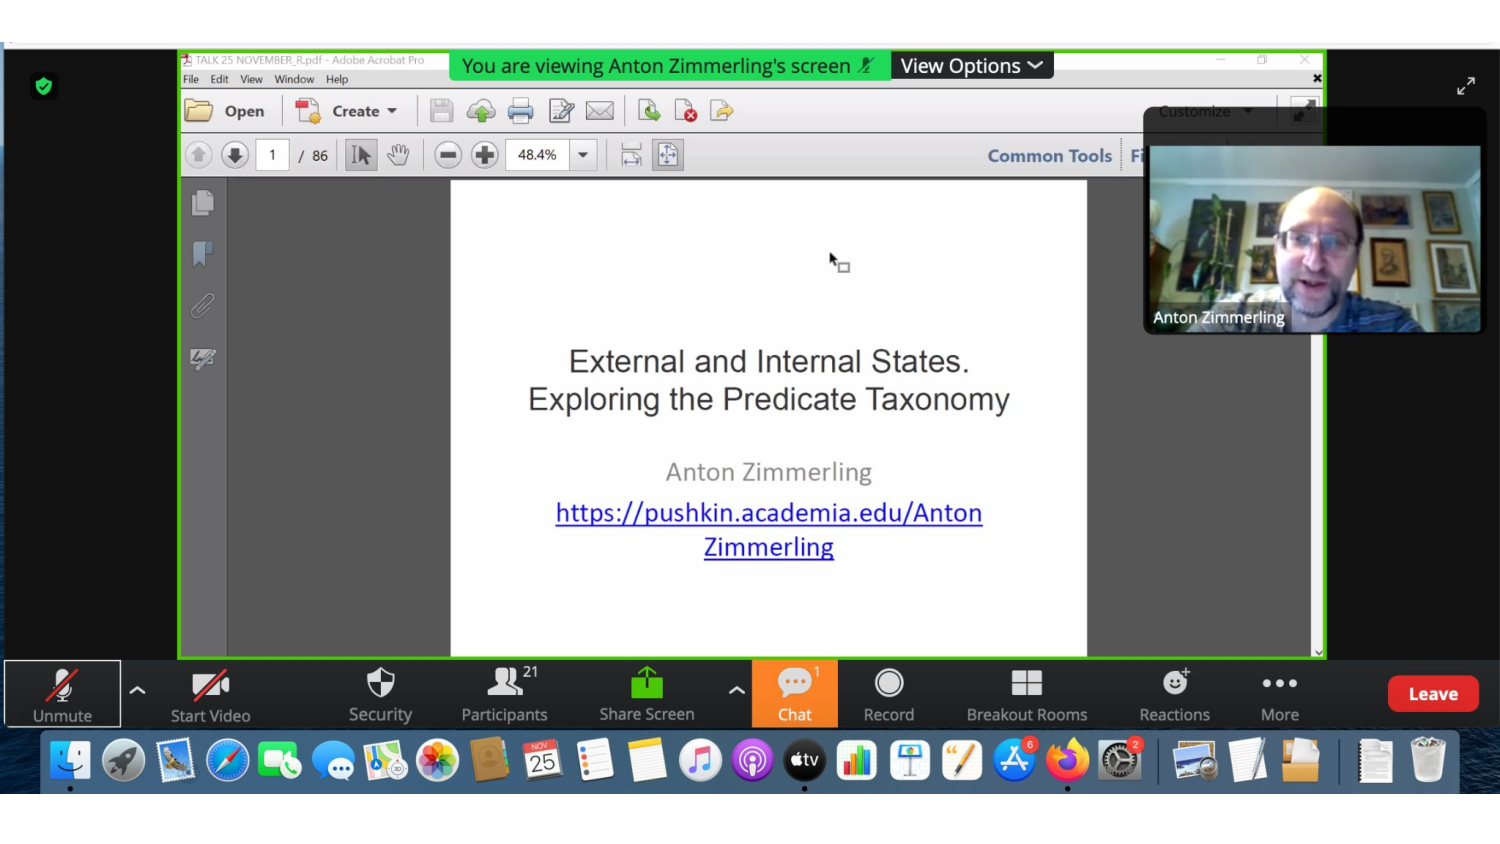The width and height of the screenshot is (1500, 844).
Task: Expand the View Options dropdown
Action: tap(971, 66)
